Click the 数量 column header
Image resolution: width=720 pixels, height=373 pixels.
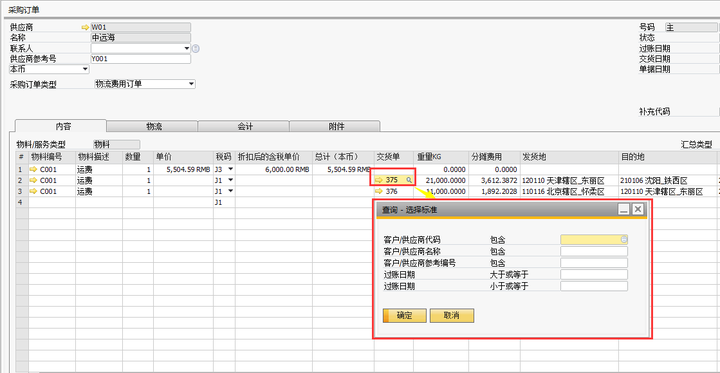[138, 158]
